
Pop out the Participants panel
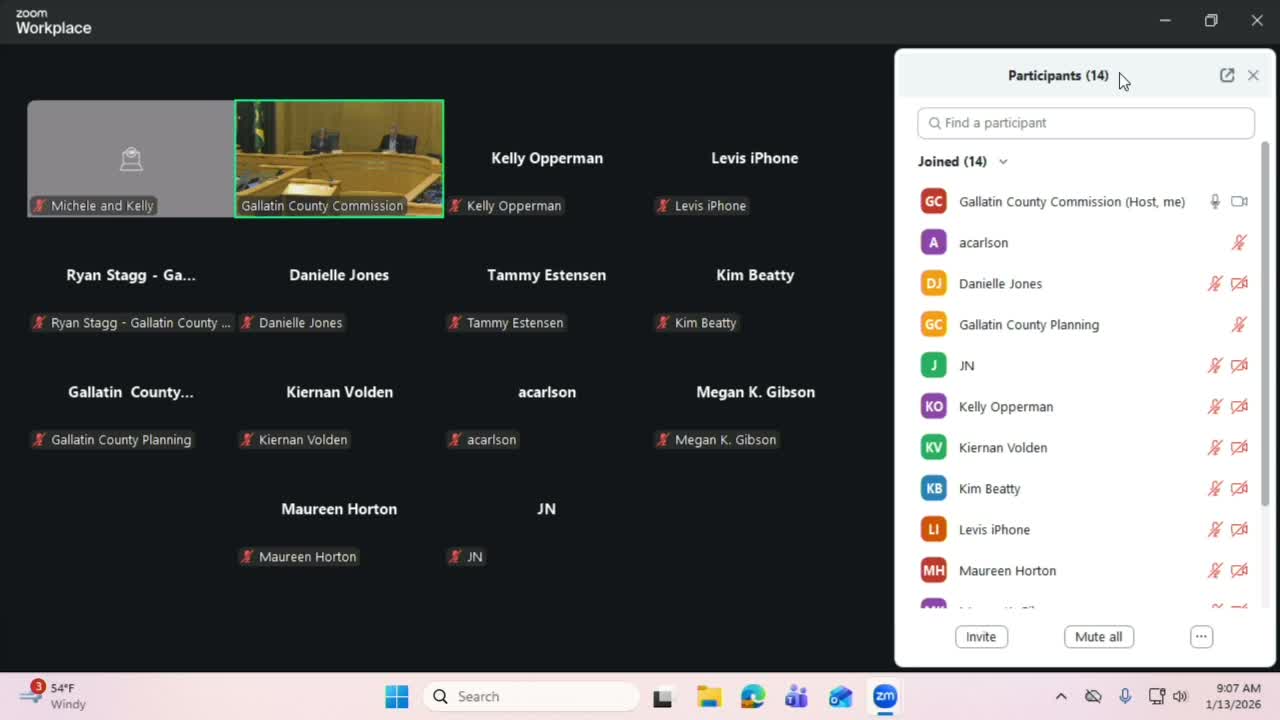(x=1227, y=75)
